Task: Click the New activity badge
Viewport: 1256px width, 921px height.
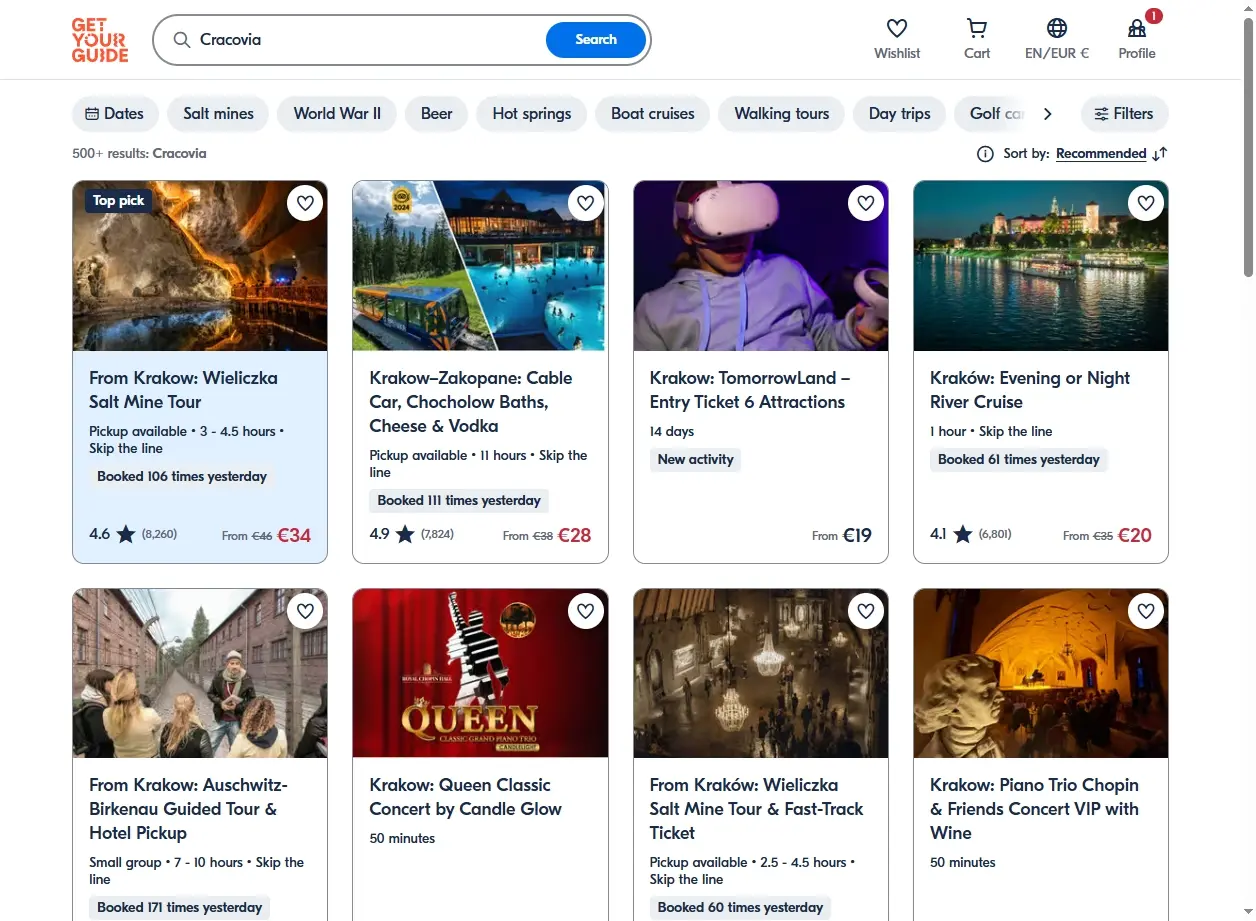Action: 696,460
